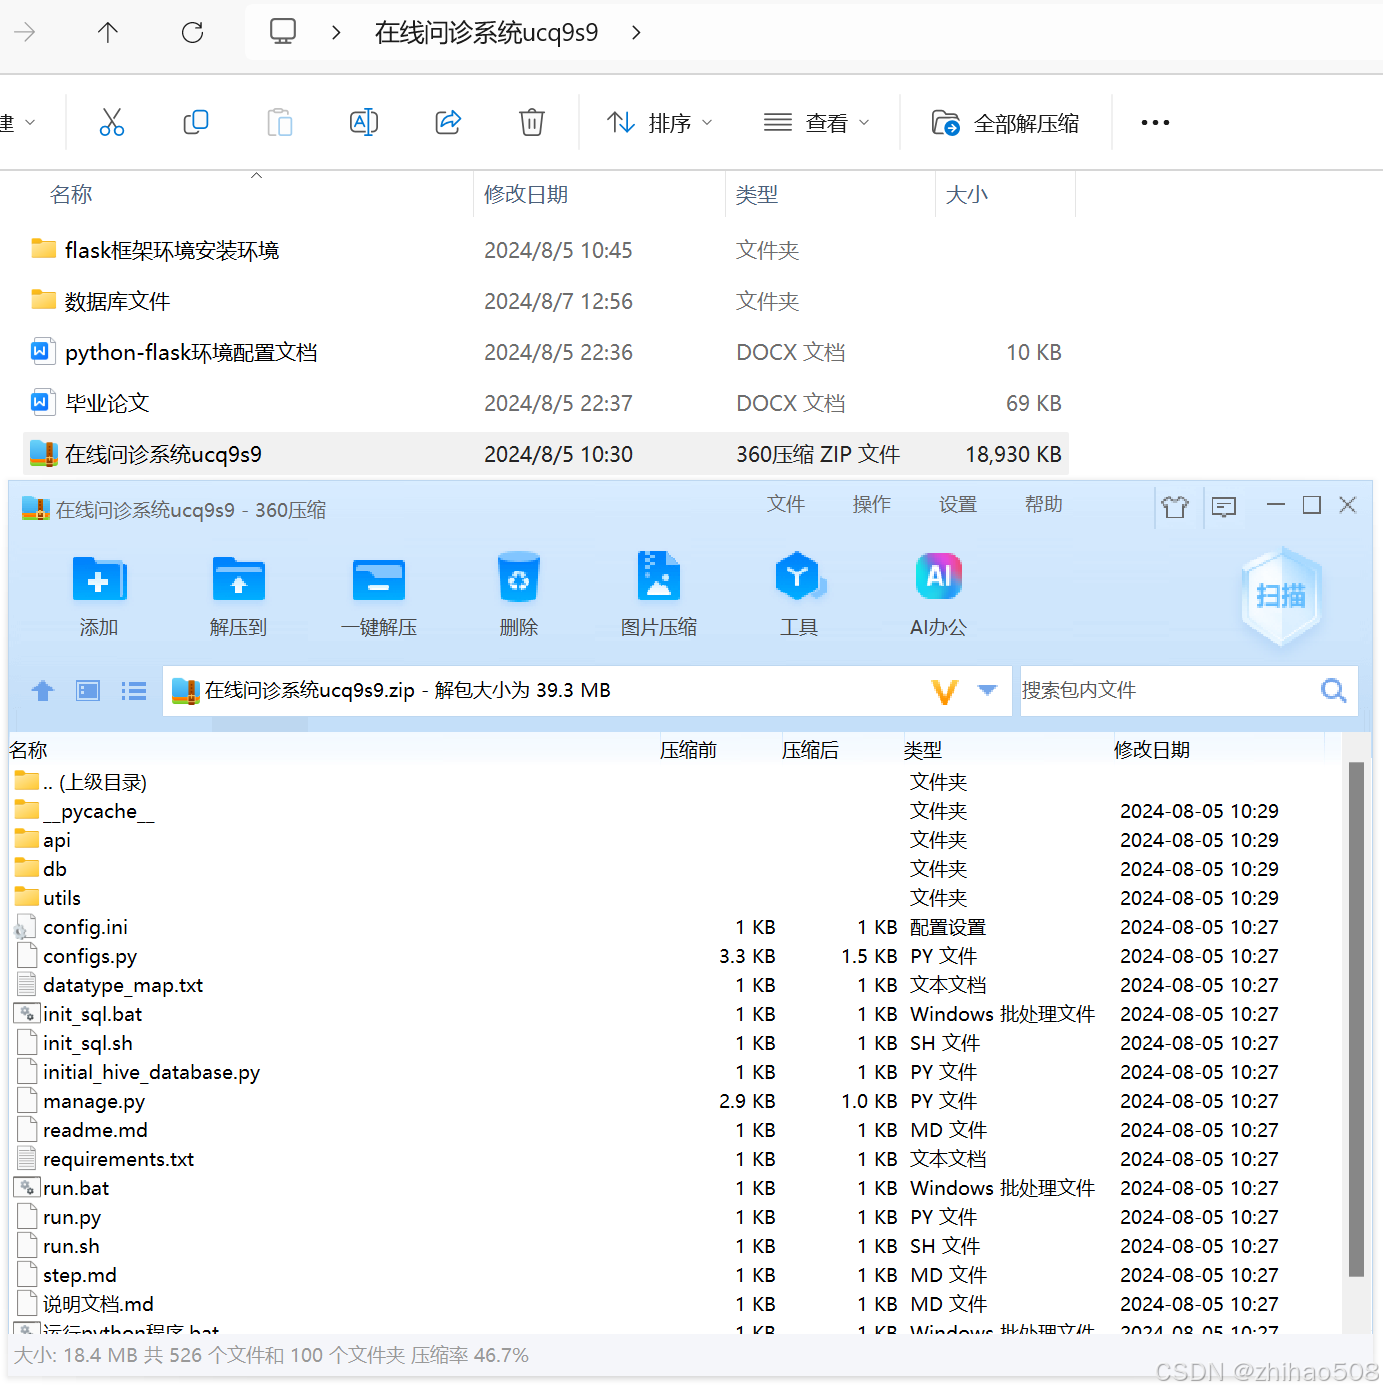Click the 扫描 scan badge
This screenshot has width=1383, height=1395.
1281,595
